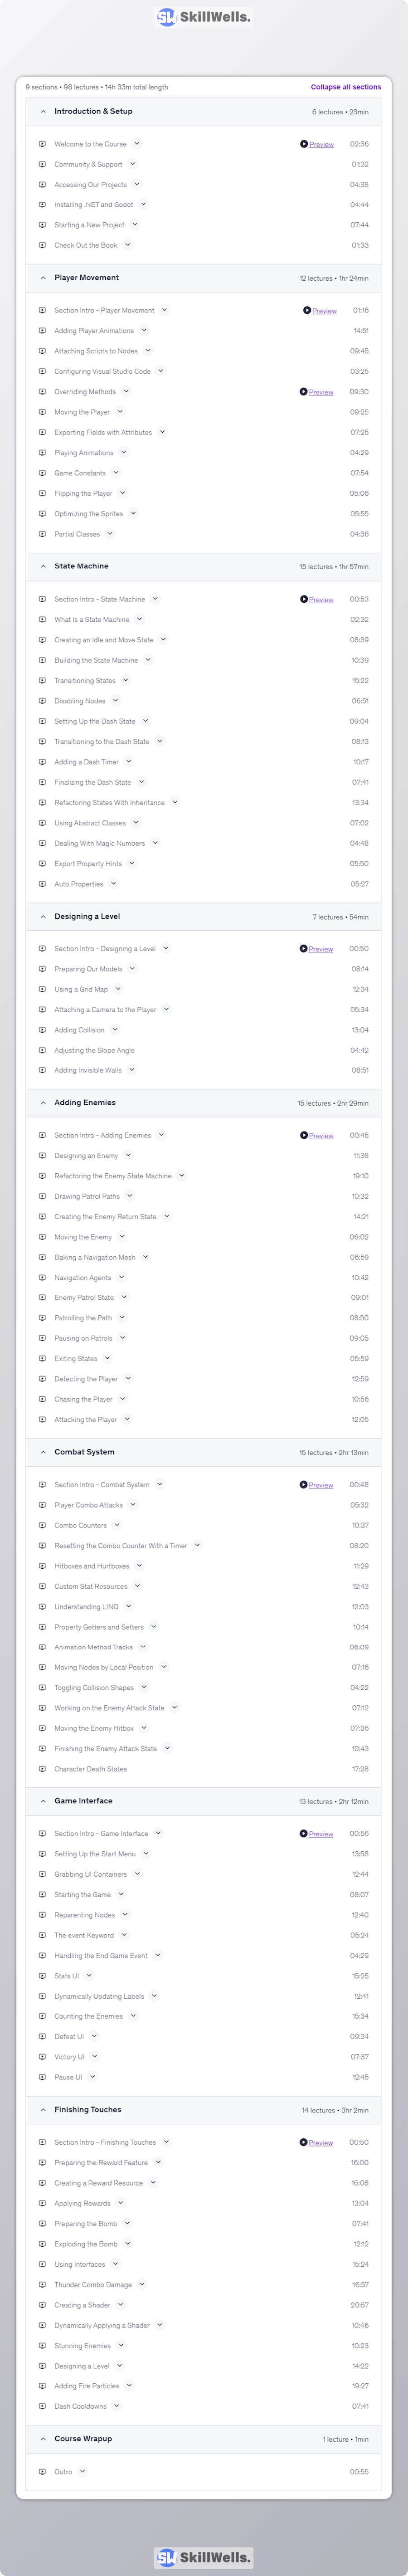Collapse the Combat System section
The height and width of the screenshot is (2576, 408).
coord(43,1452)
